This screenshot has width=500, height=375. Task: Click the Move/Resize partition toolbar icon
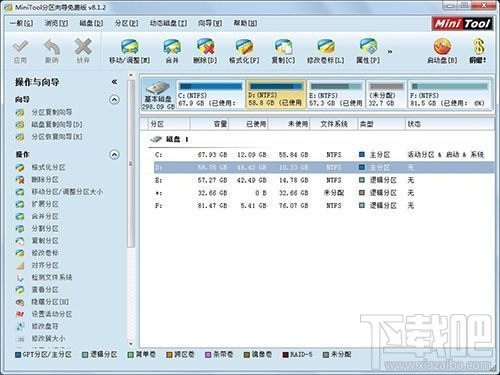[x=130, y=47]
